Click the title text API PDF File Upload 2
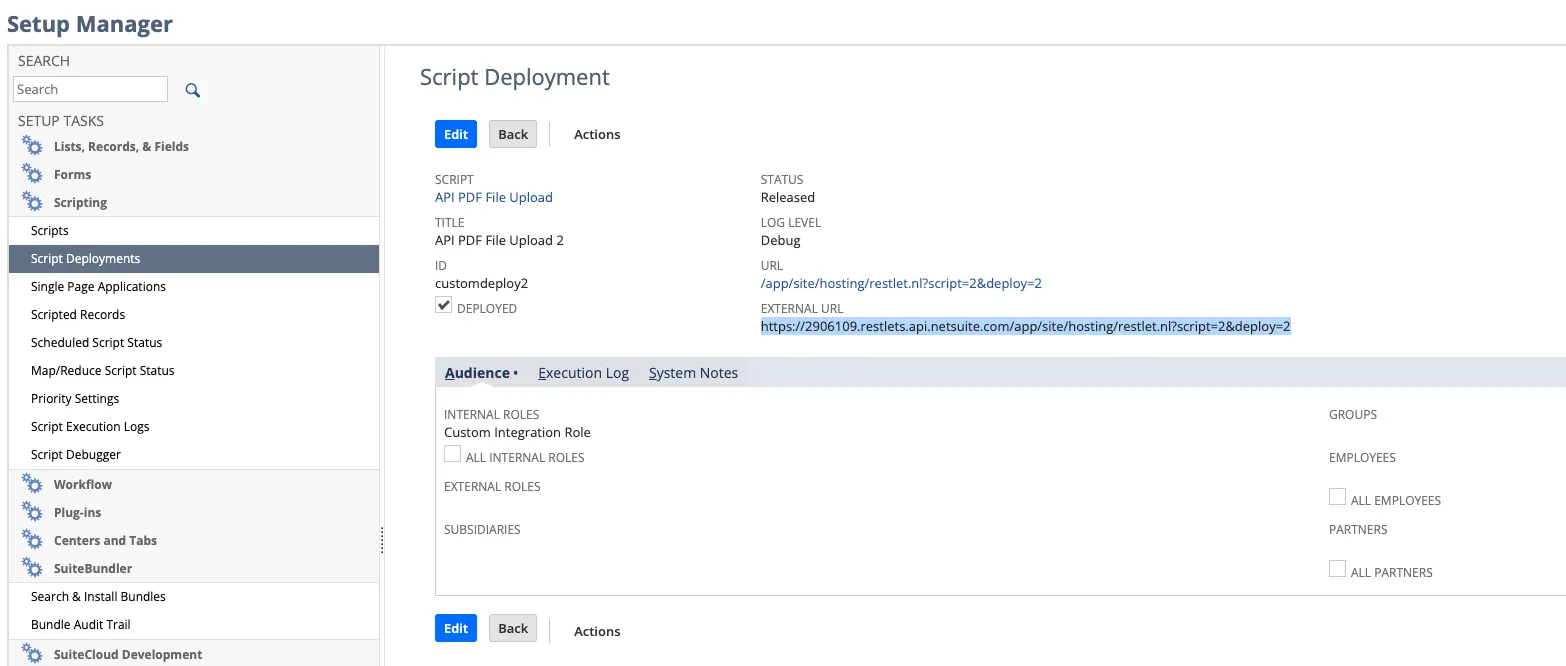The height and width of the screenshot is (666, 1566). (499, 240)
